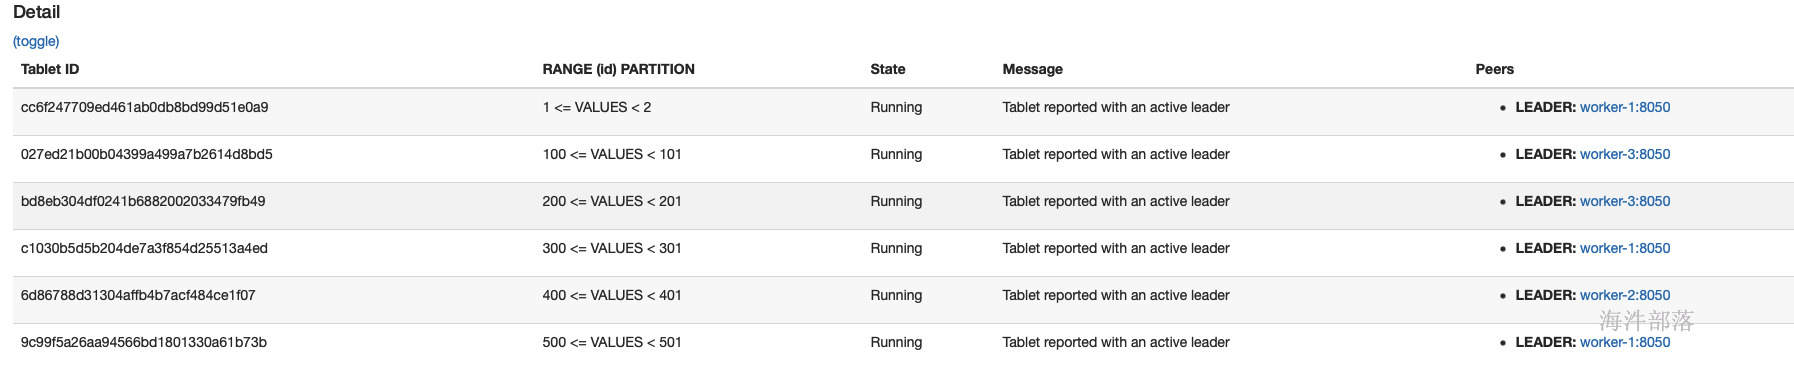Click partition range 400 <= VALUES < 401
The width and height of the screenshot is (1794, 368).
(612, 295)
